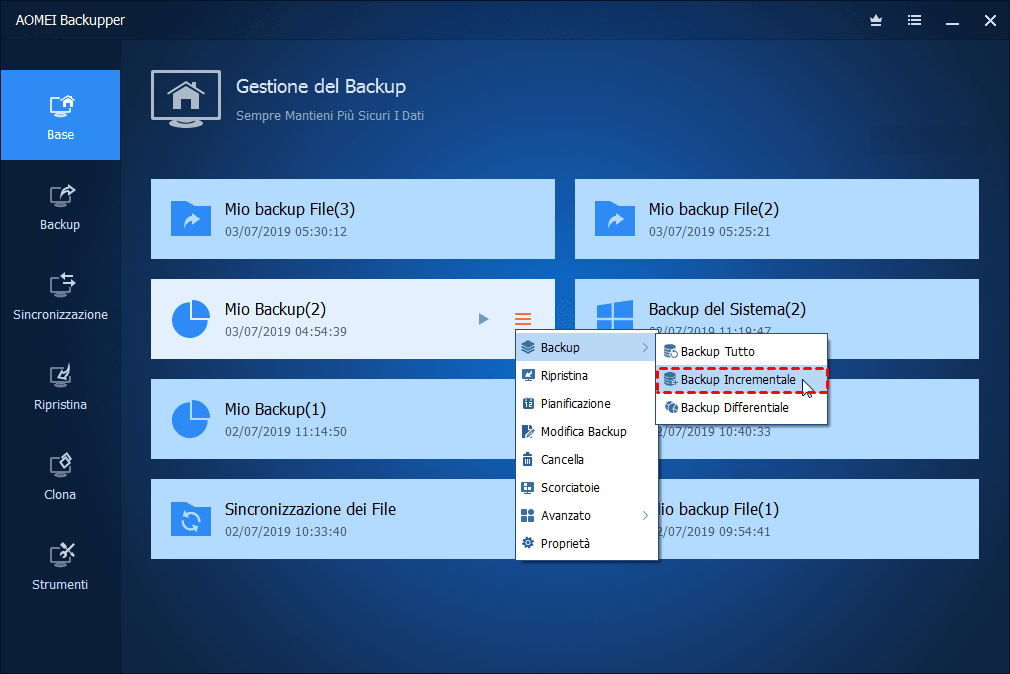Screen dimensions: 1010x674
Task: Click the Mio Backup(1) title
Action: (275, 409)
